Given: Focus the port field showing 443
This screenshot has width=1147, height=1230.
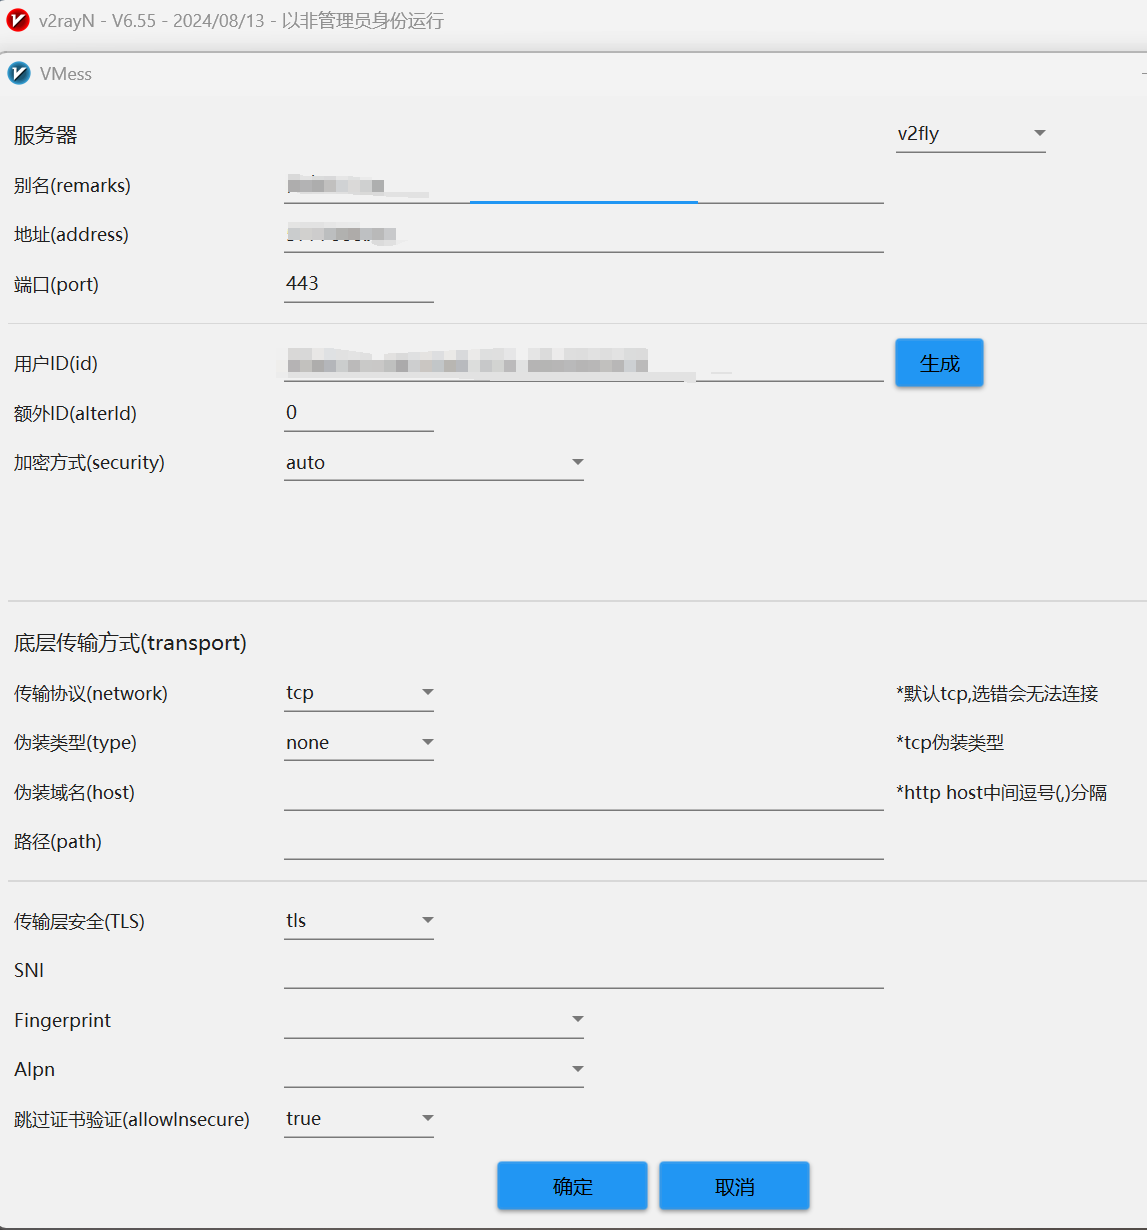Looking at the screenshot, I should pos(358,284).
